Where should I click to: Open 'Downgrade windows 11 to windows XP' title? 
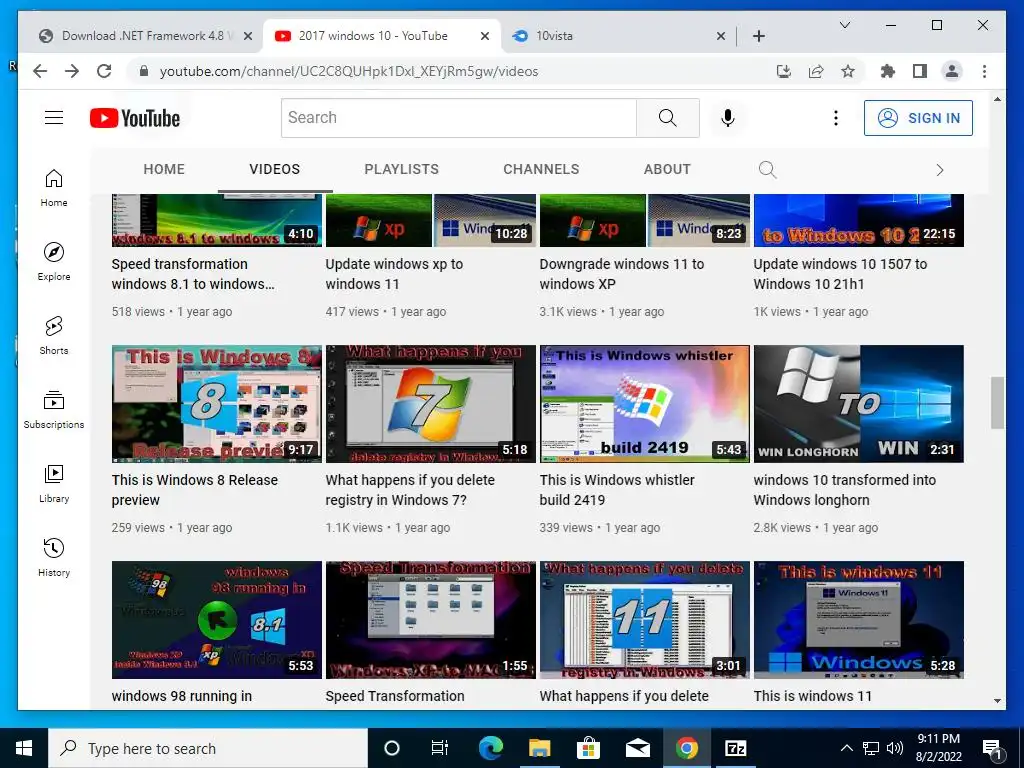[x=622, y=274]
